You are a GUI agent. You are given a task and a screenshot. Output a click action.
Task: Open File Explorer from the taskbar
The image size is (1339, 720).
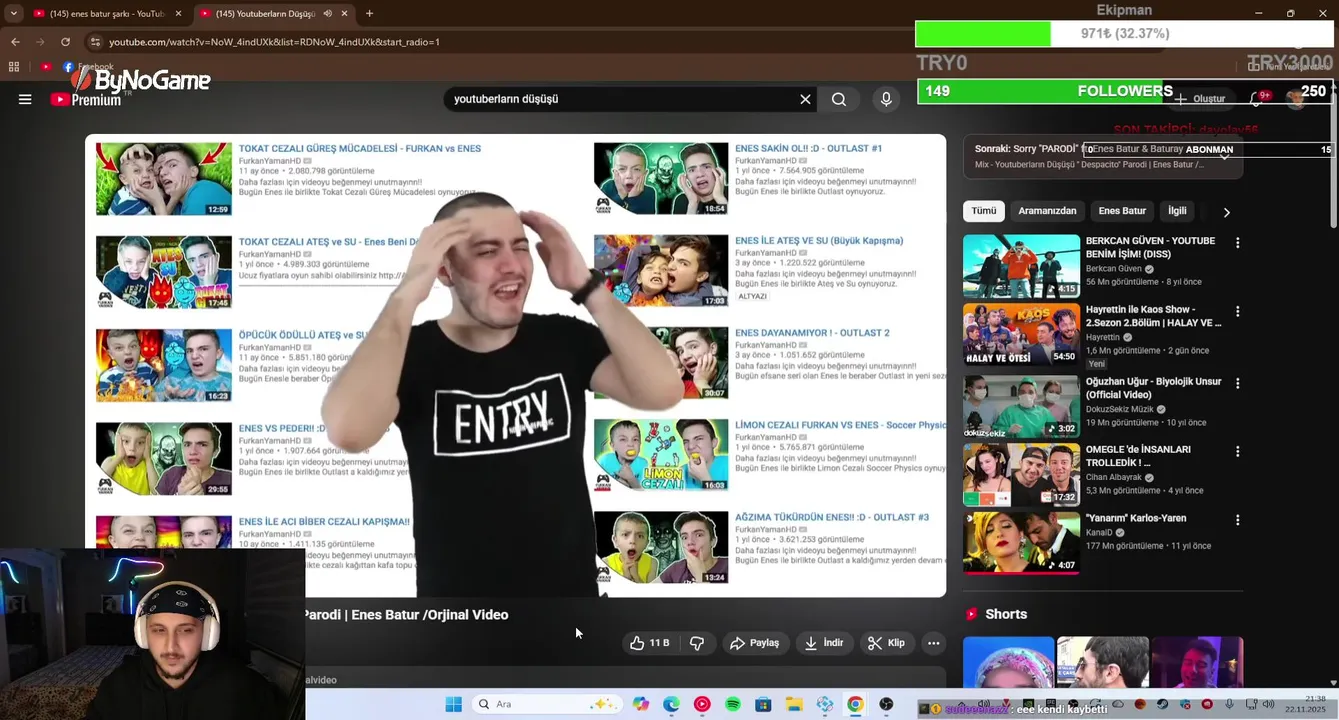pyautogui.click(x=794, y=704)
